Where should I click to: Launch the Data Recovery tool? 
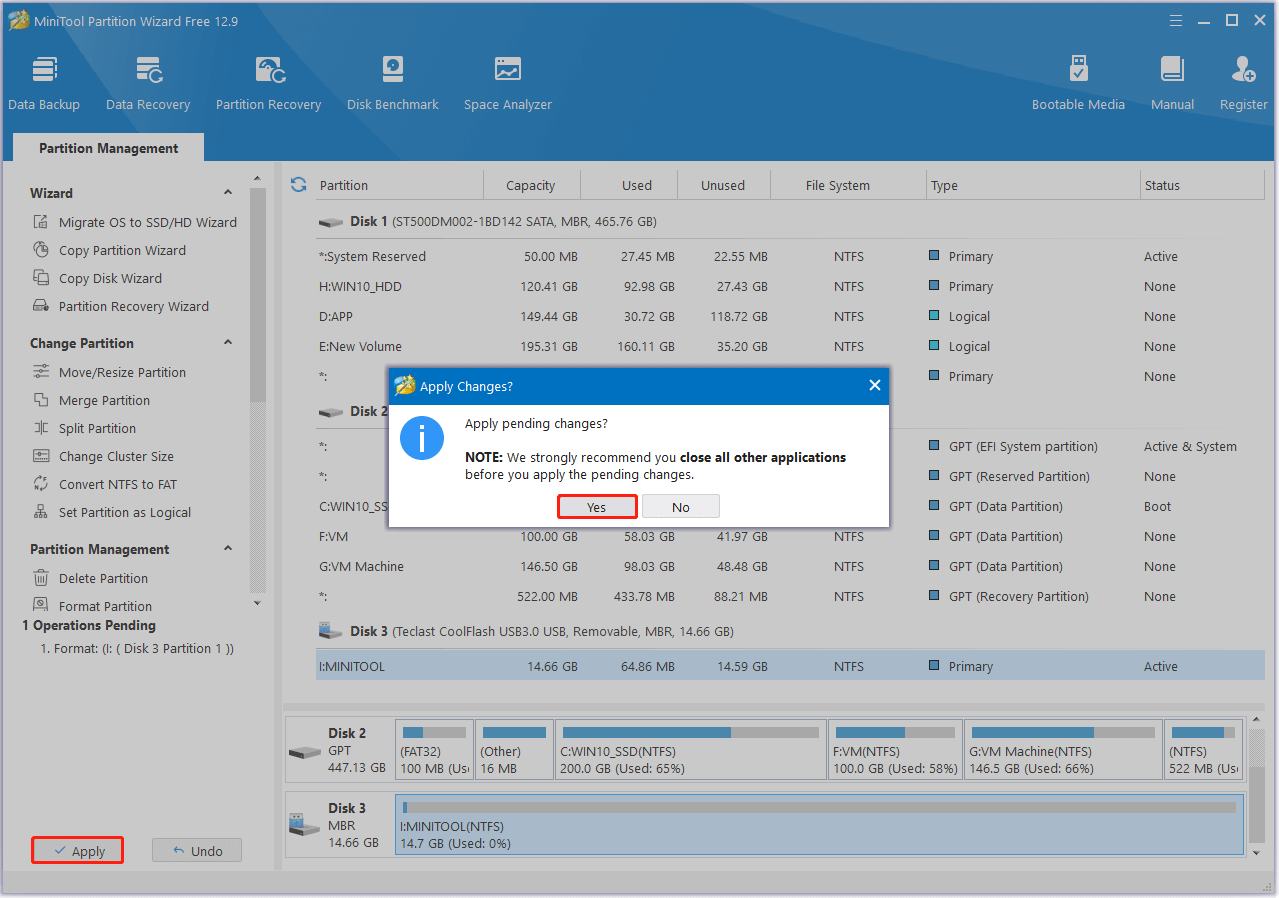pos(148,82)
